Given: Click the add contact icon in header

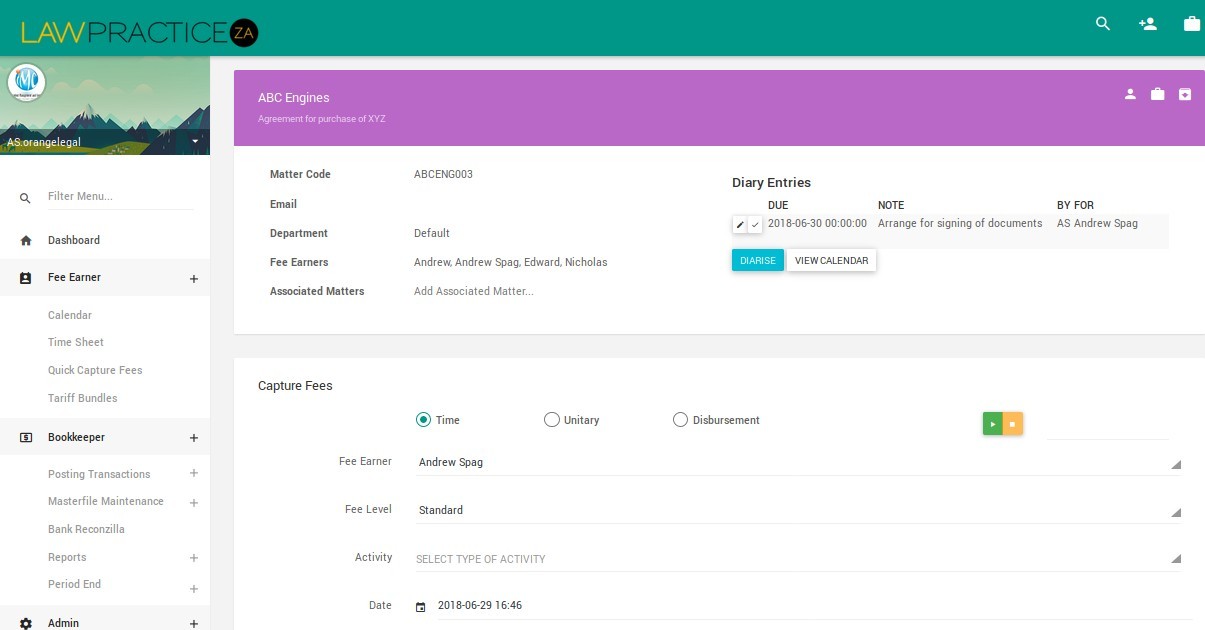Looking at the screenshot, I should [1146, 23].
